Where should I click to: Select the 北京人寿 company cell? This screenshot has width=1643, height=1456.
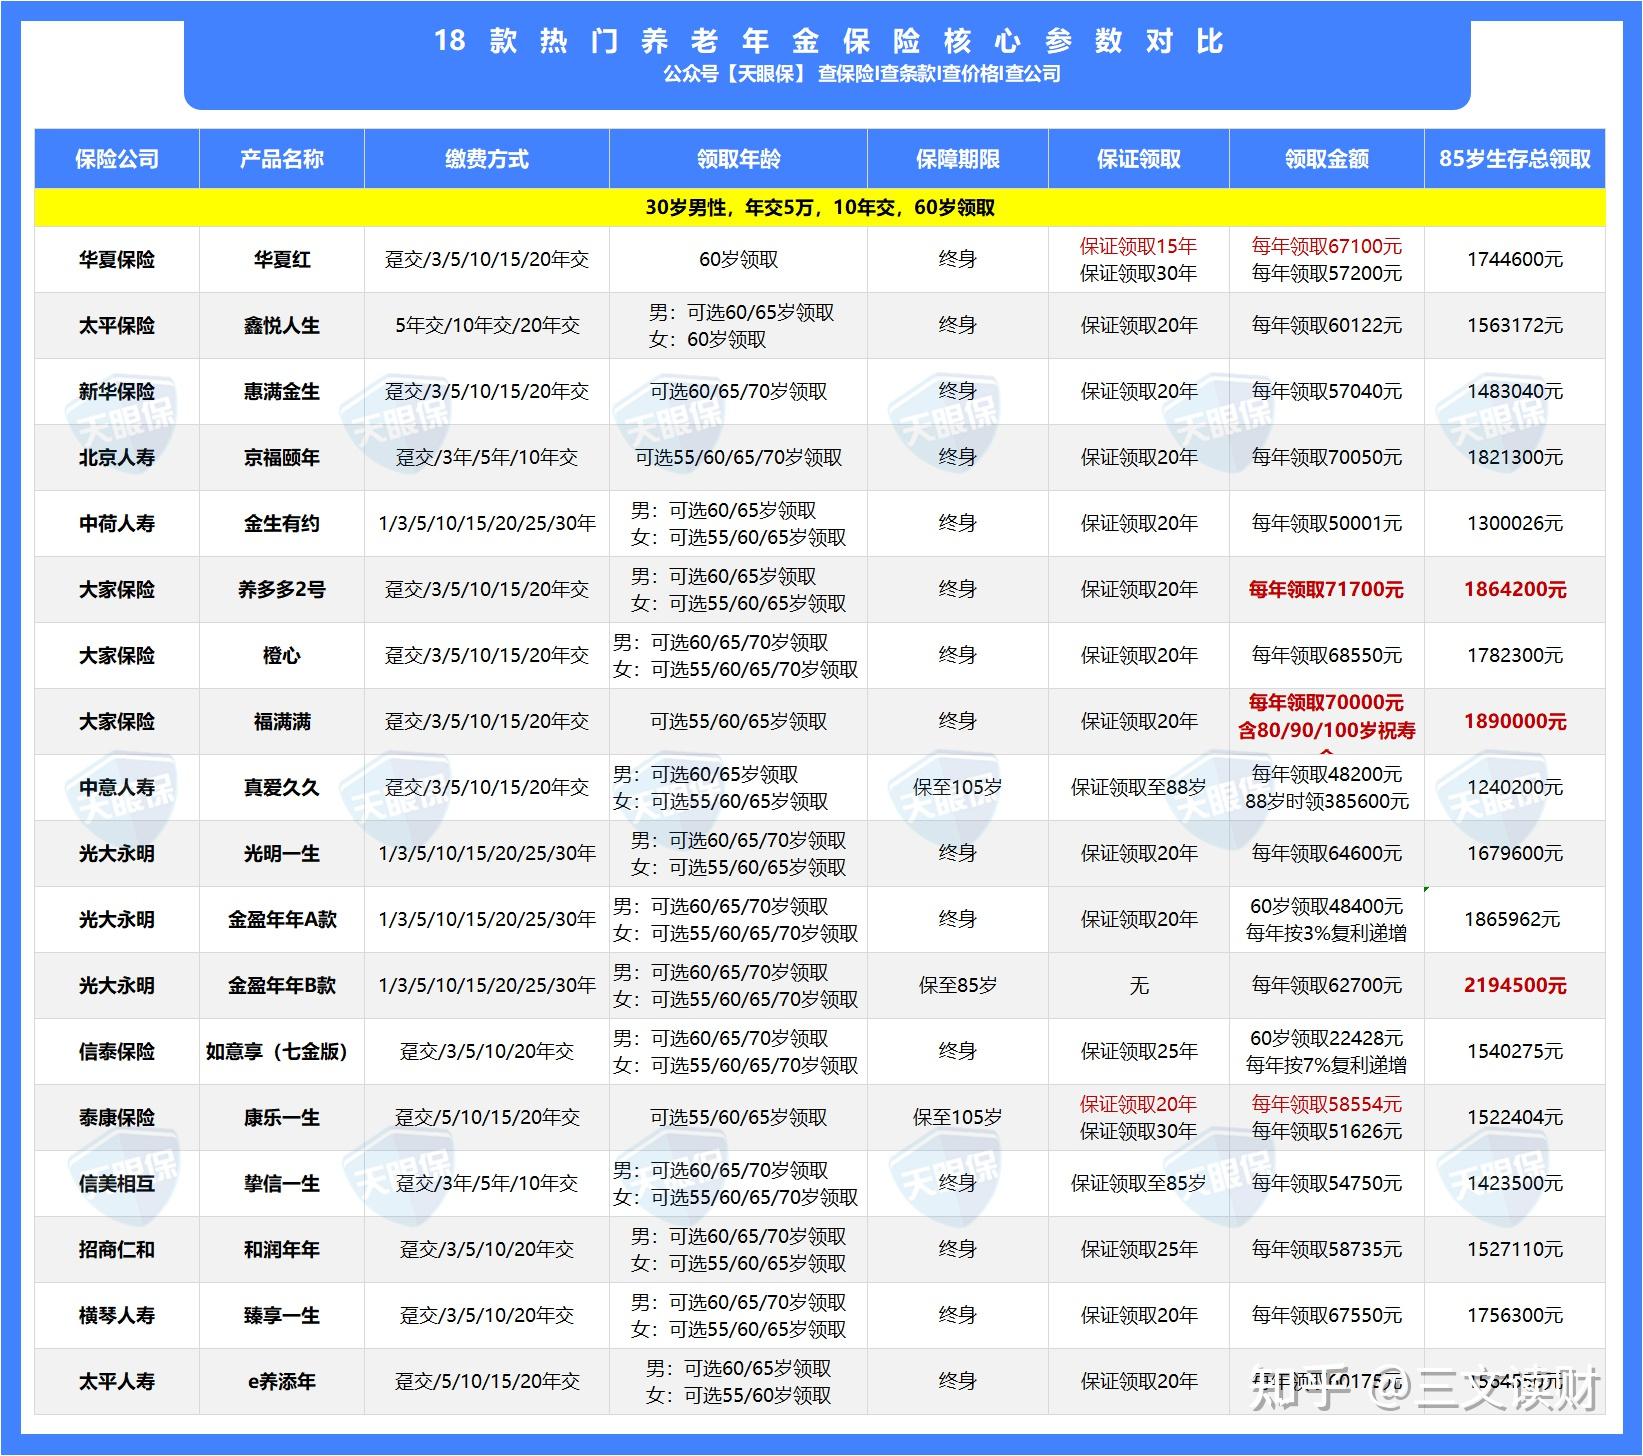(x=117, y=458)
